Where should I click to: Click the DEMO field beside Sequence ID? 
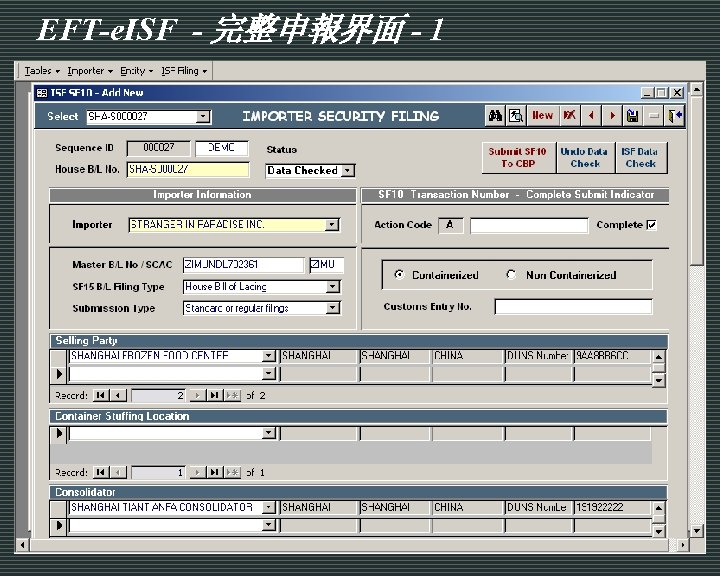pyautogui.click(x=222, y=148)
